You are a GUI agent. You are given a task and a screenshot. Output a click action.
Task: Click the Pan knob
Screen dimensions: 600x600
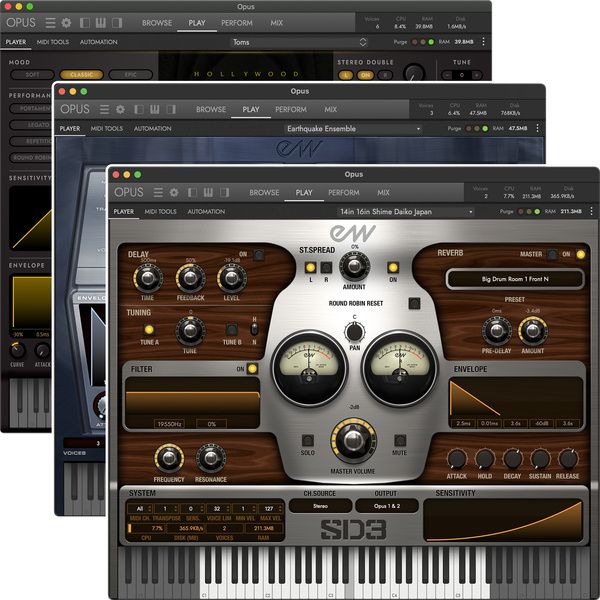tap(354, 332)
